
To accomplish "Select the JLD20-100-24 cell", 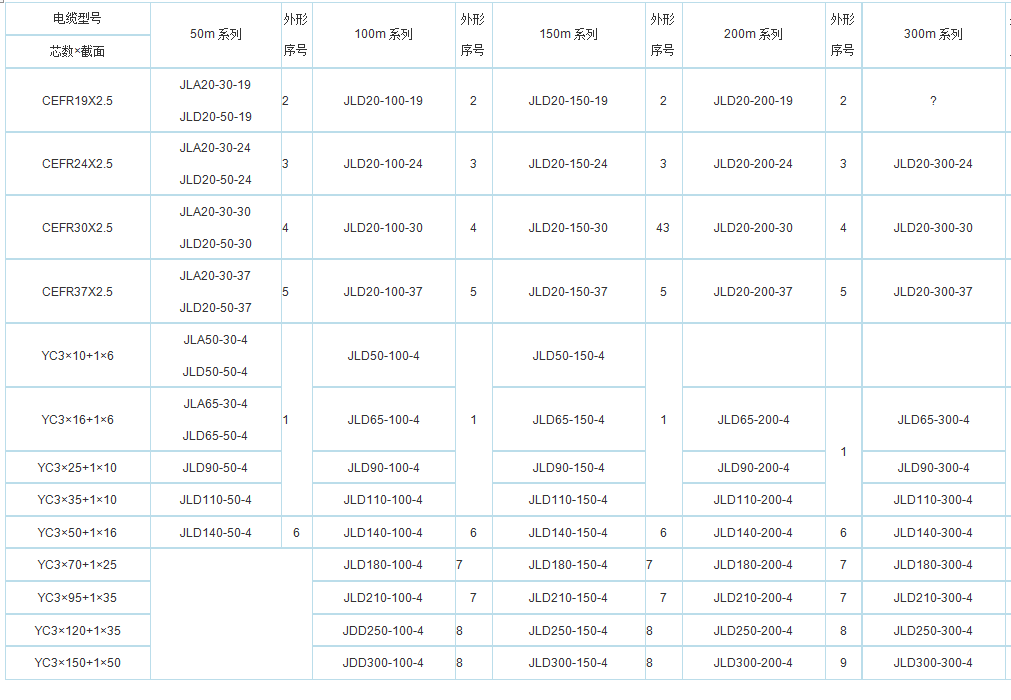I will click(x=383, y=164).
